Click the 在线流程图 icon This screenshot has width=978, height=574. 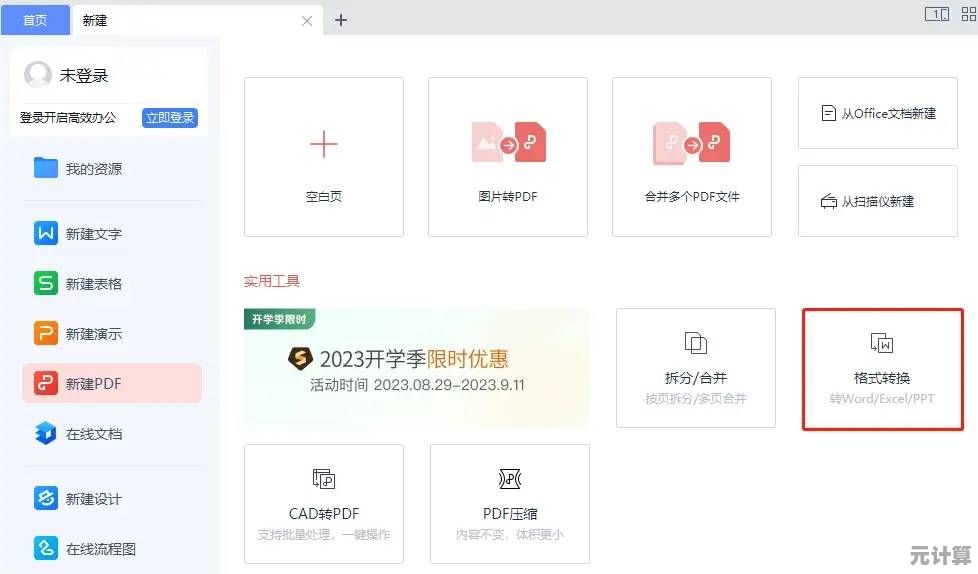pos(46,548)
